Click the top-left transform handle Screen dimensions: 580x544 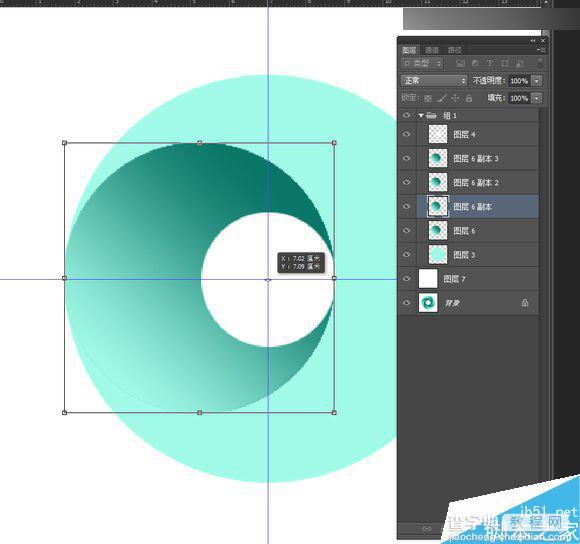[65, 143]
